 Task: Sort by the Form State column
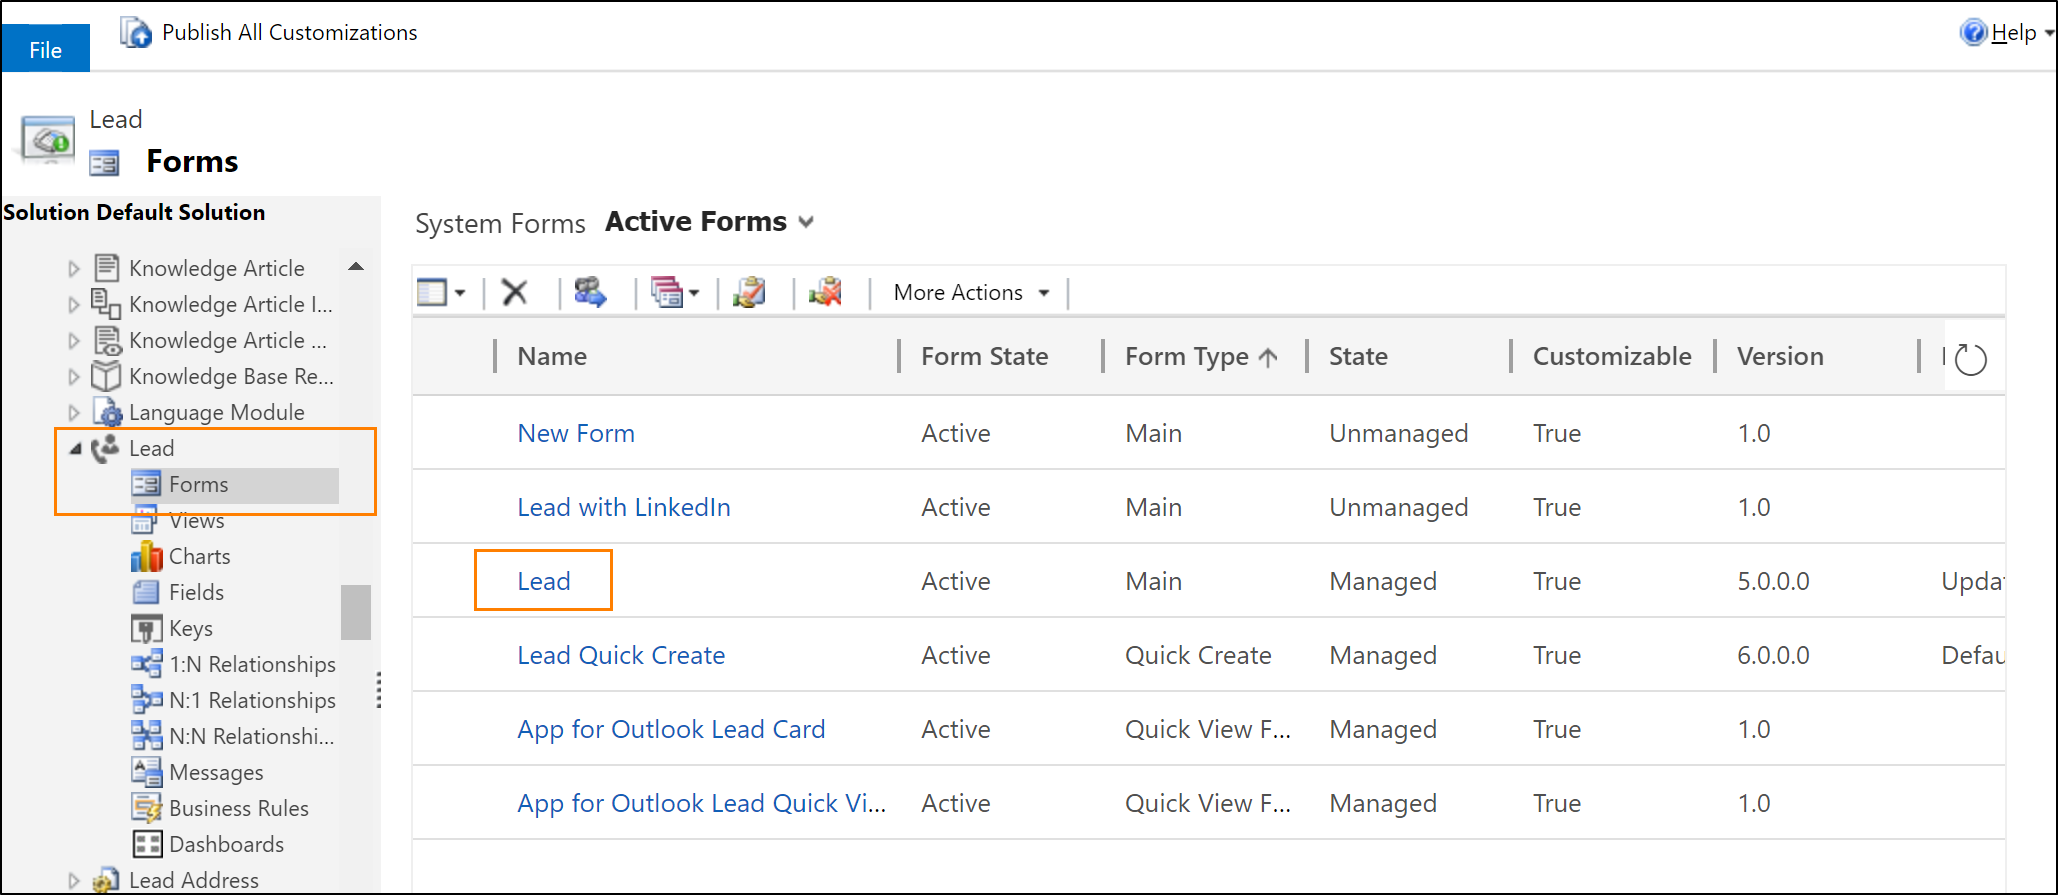click(984, 357)
